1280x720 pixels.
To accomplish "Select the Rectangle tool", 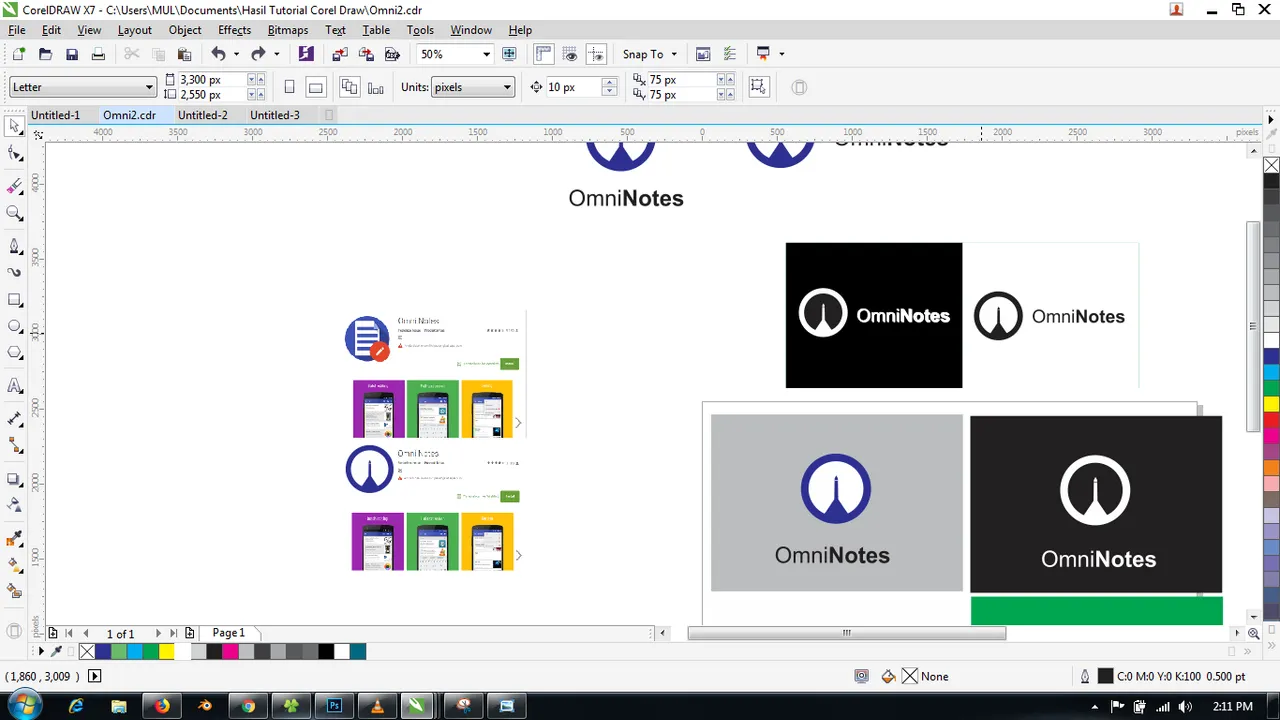I will point(14,300).
